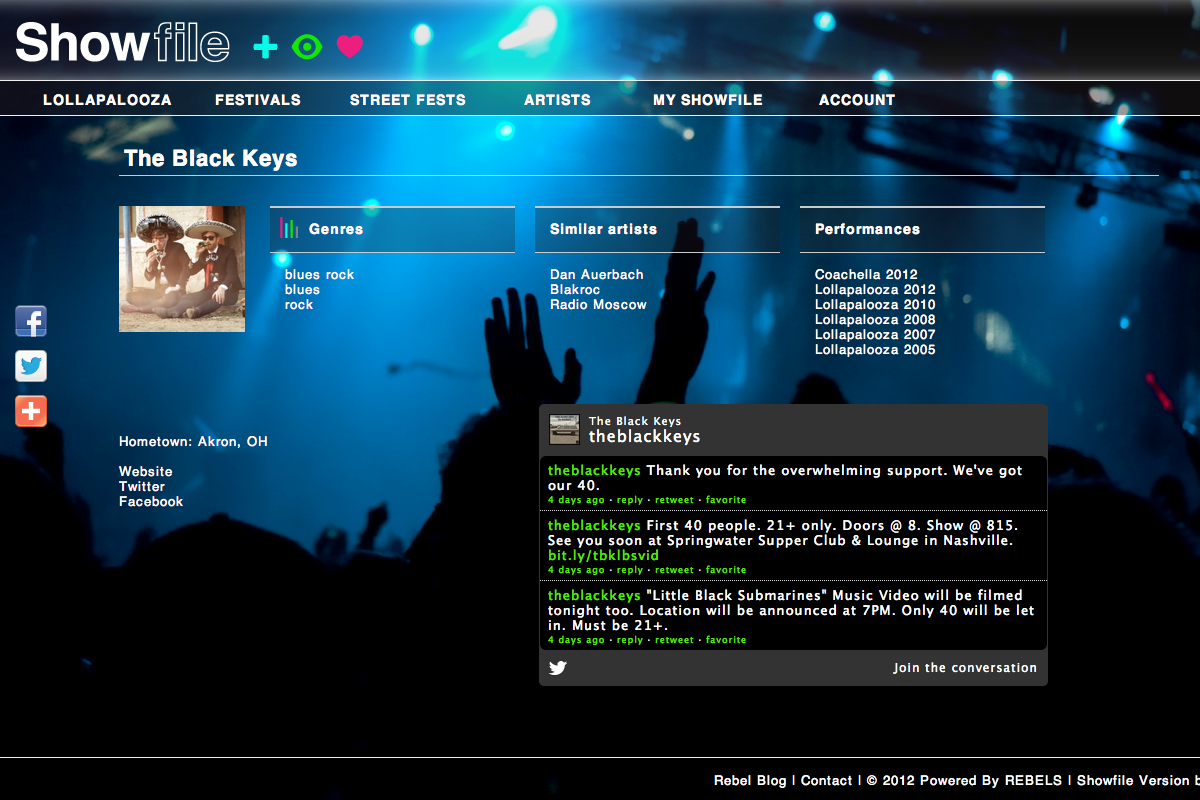The image size is (1200, 800).
Task: Click The Black Keys artist photo
Action: click(x=182, y=269)
